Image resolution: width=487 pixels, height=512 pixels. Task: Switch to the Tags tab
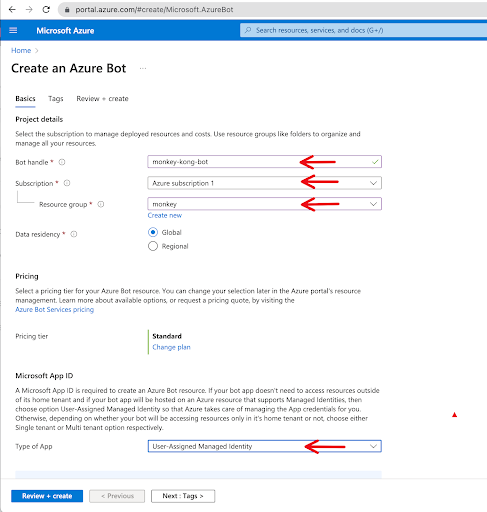(56, 99)
